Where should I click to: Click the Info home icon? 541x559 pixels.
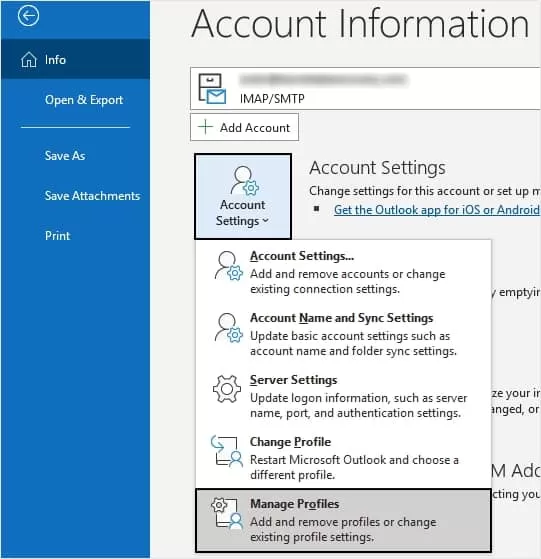[29, 60]
